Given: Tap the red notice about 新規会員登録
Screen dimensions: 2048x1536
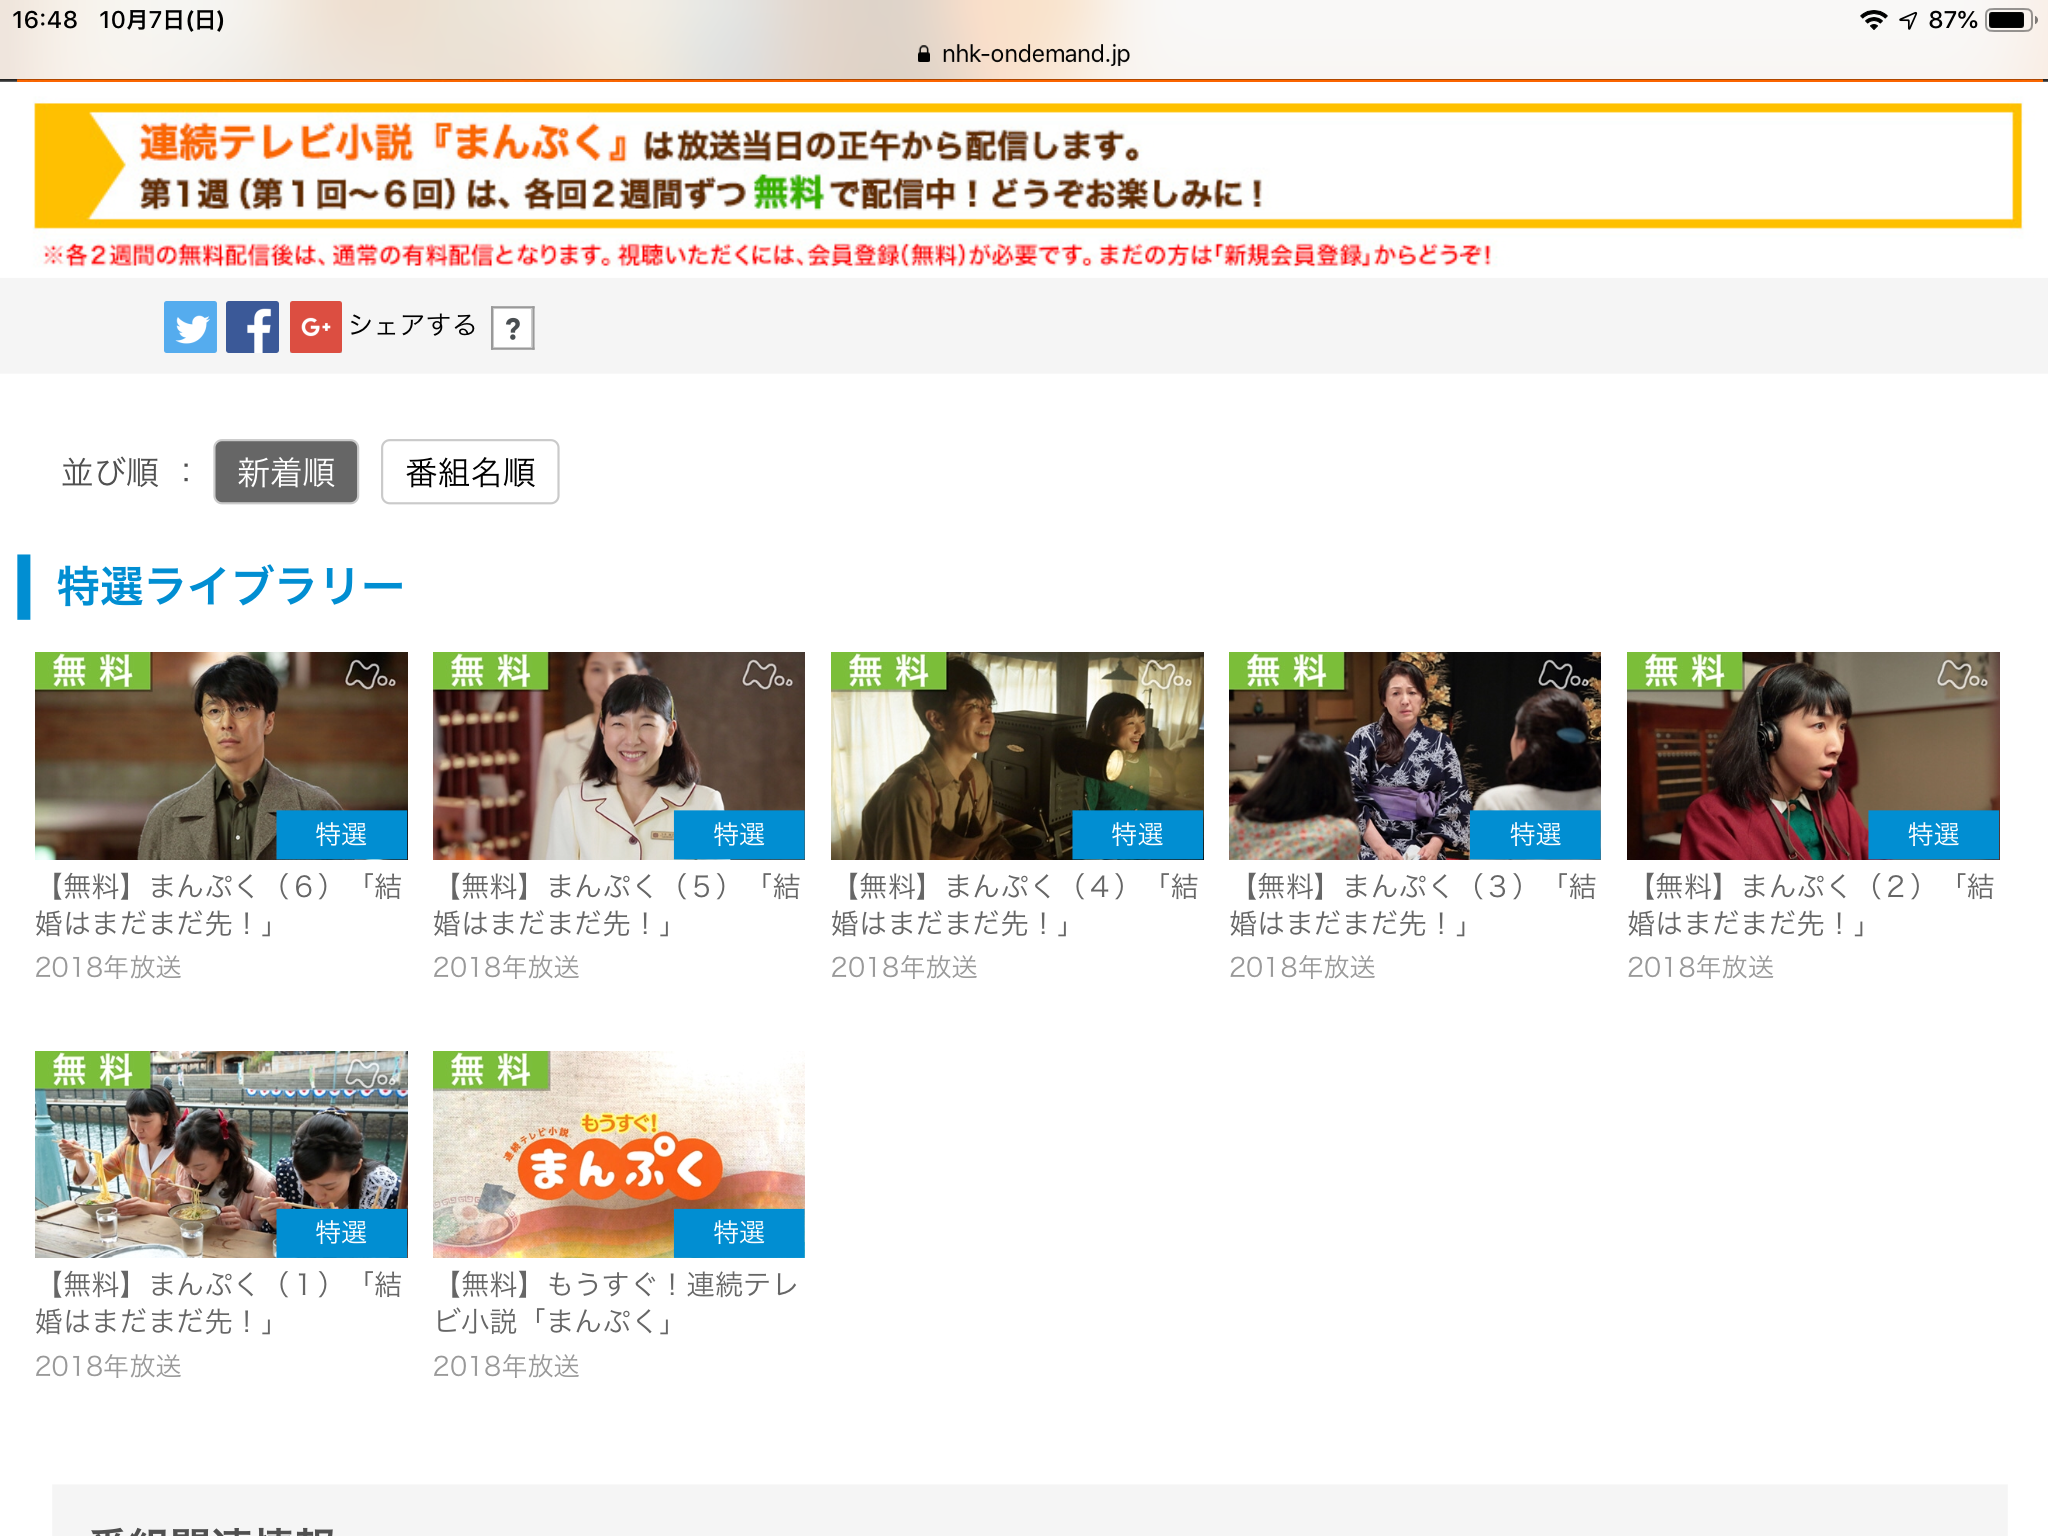Looking at the screenshot, I should (x=767, y=255).
